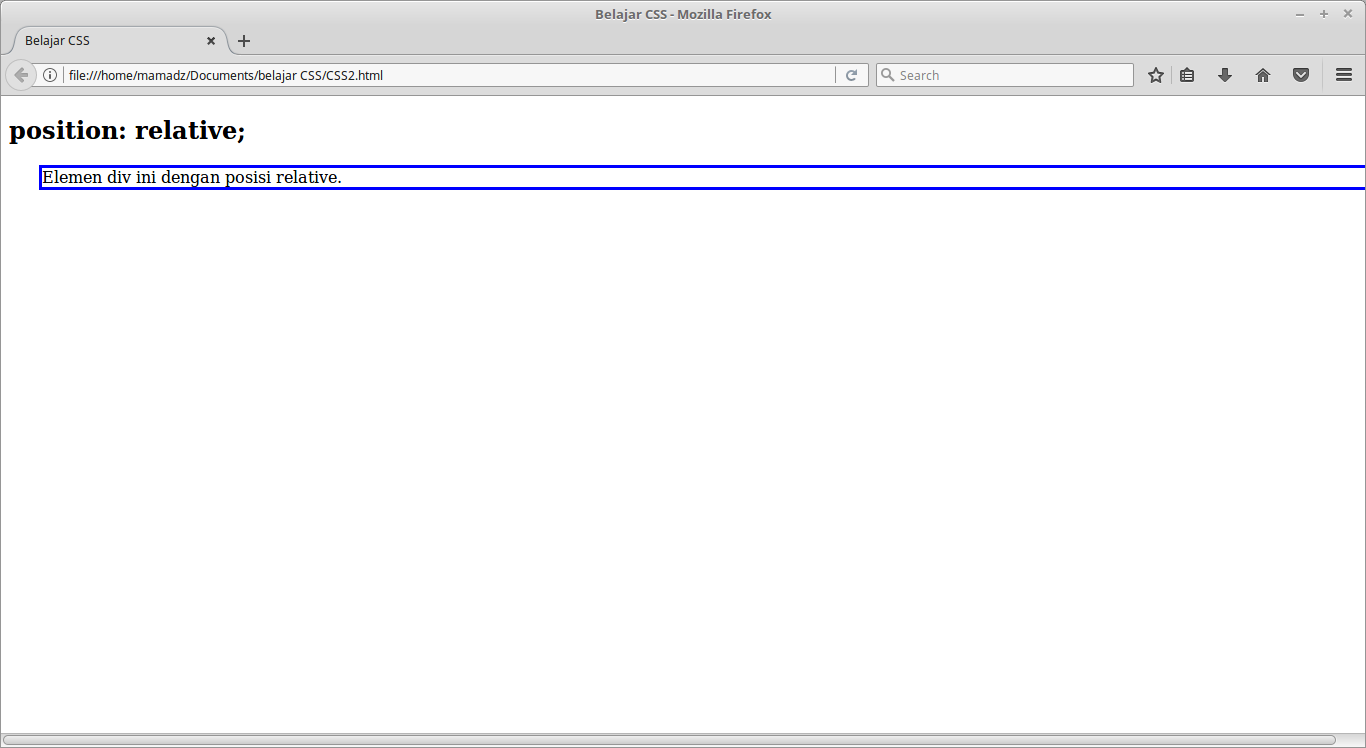Open a new tab with the plus button
The width and height of the screenshot is (1366, 748).
[244, 41]
